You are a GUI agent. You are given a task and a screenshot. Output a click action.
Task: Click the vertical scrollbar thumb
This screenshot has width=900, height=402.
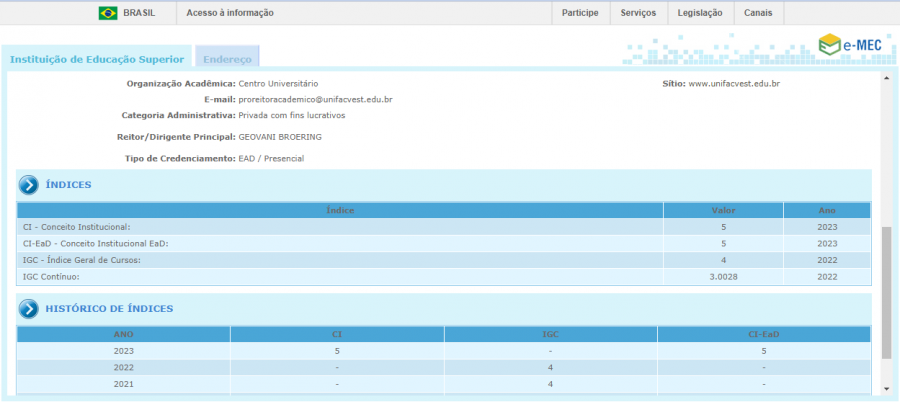pos(886,292)
